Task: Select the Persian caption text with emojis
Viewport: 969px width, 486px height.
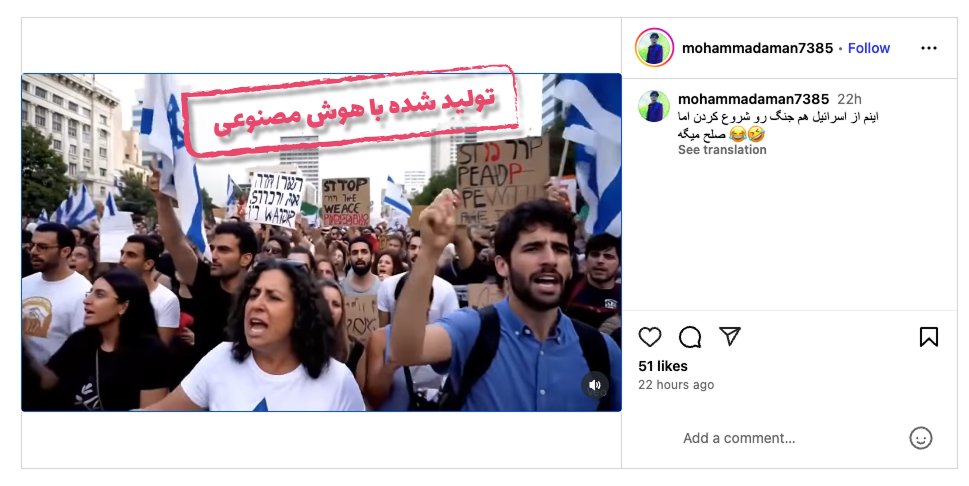Action: pyautogui.click(x=779, y=125)
